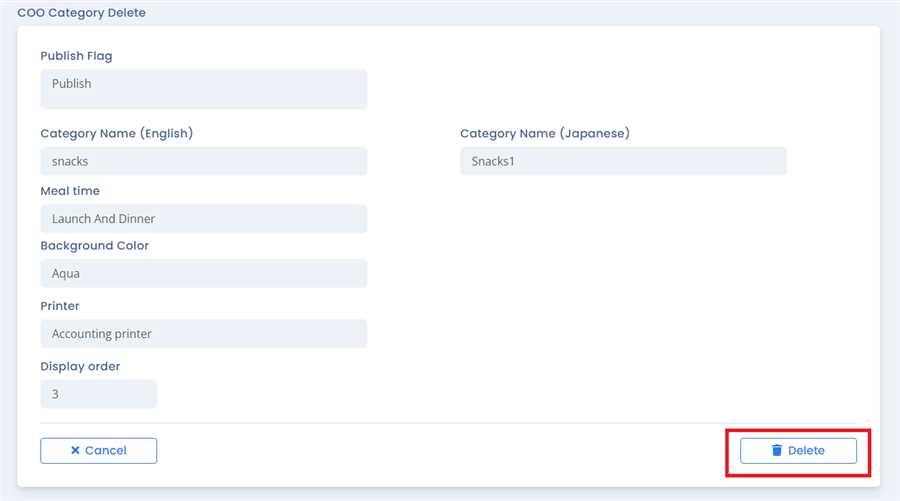The image size is (900, 501).
Task: Click the 'Category Name (Japanese)' label
Action: 544,133
